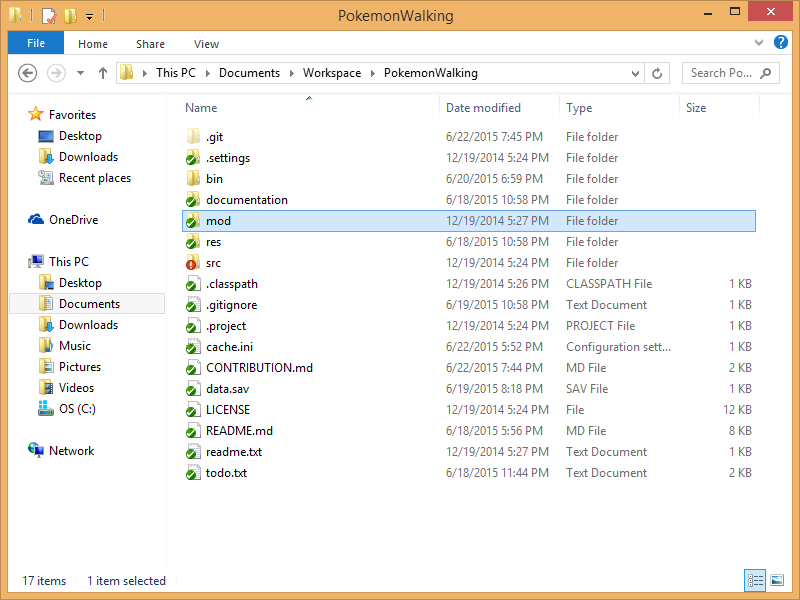800x600 pixels.
Task: Open OneDrive in the navigation pane
Action: (x=73, y=220)
